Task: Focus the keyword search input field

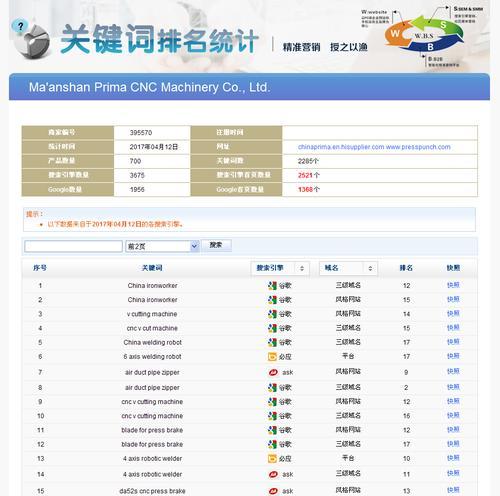Action: coord(73,246)
